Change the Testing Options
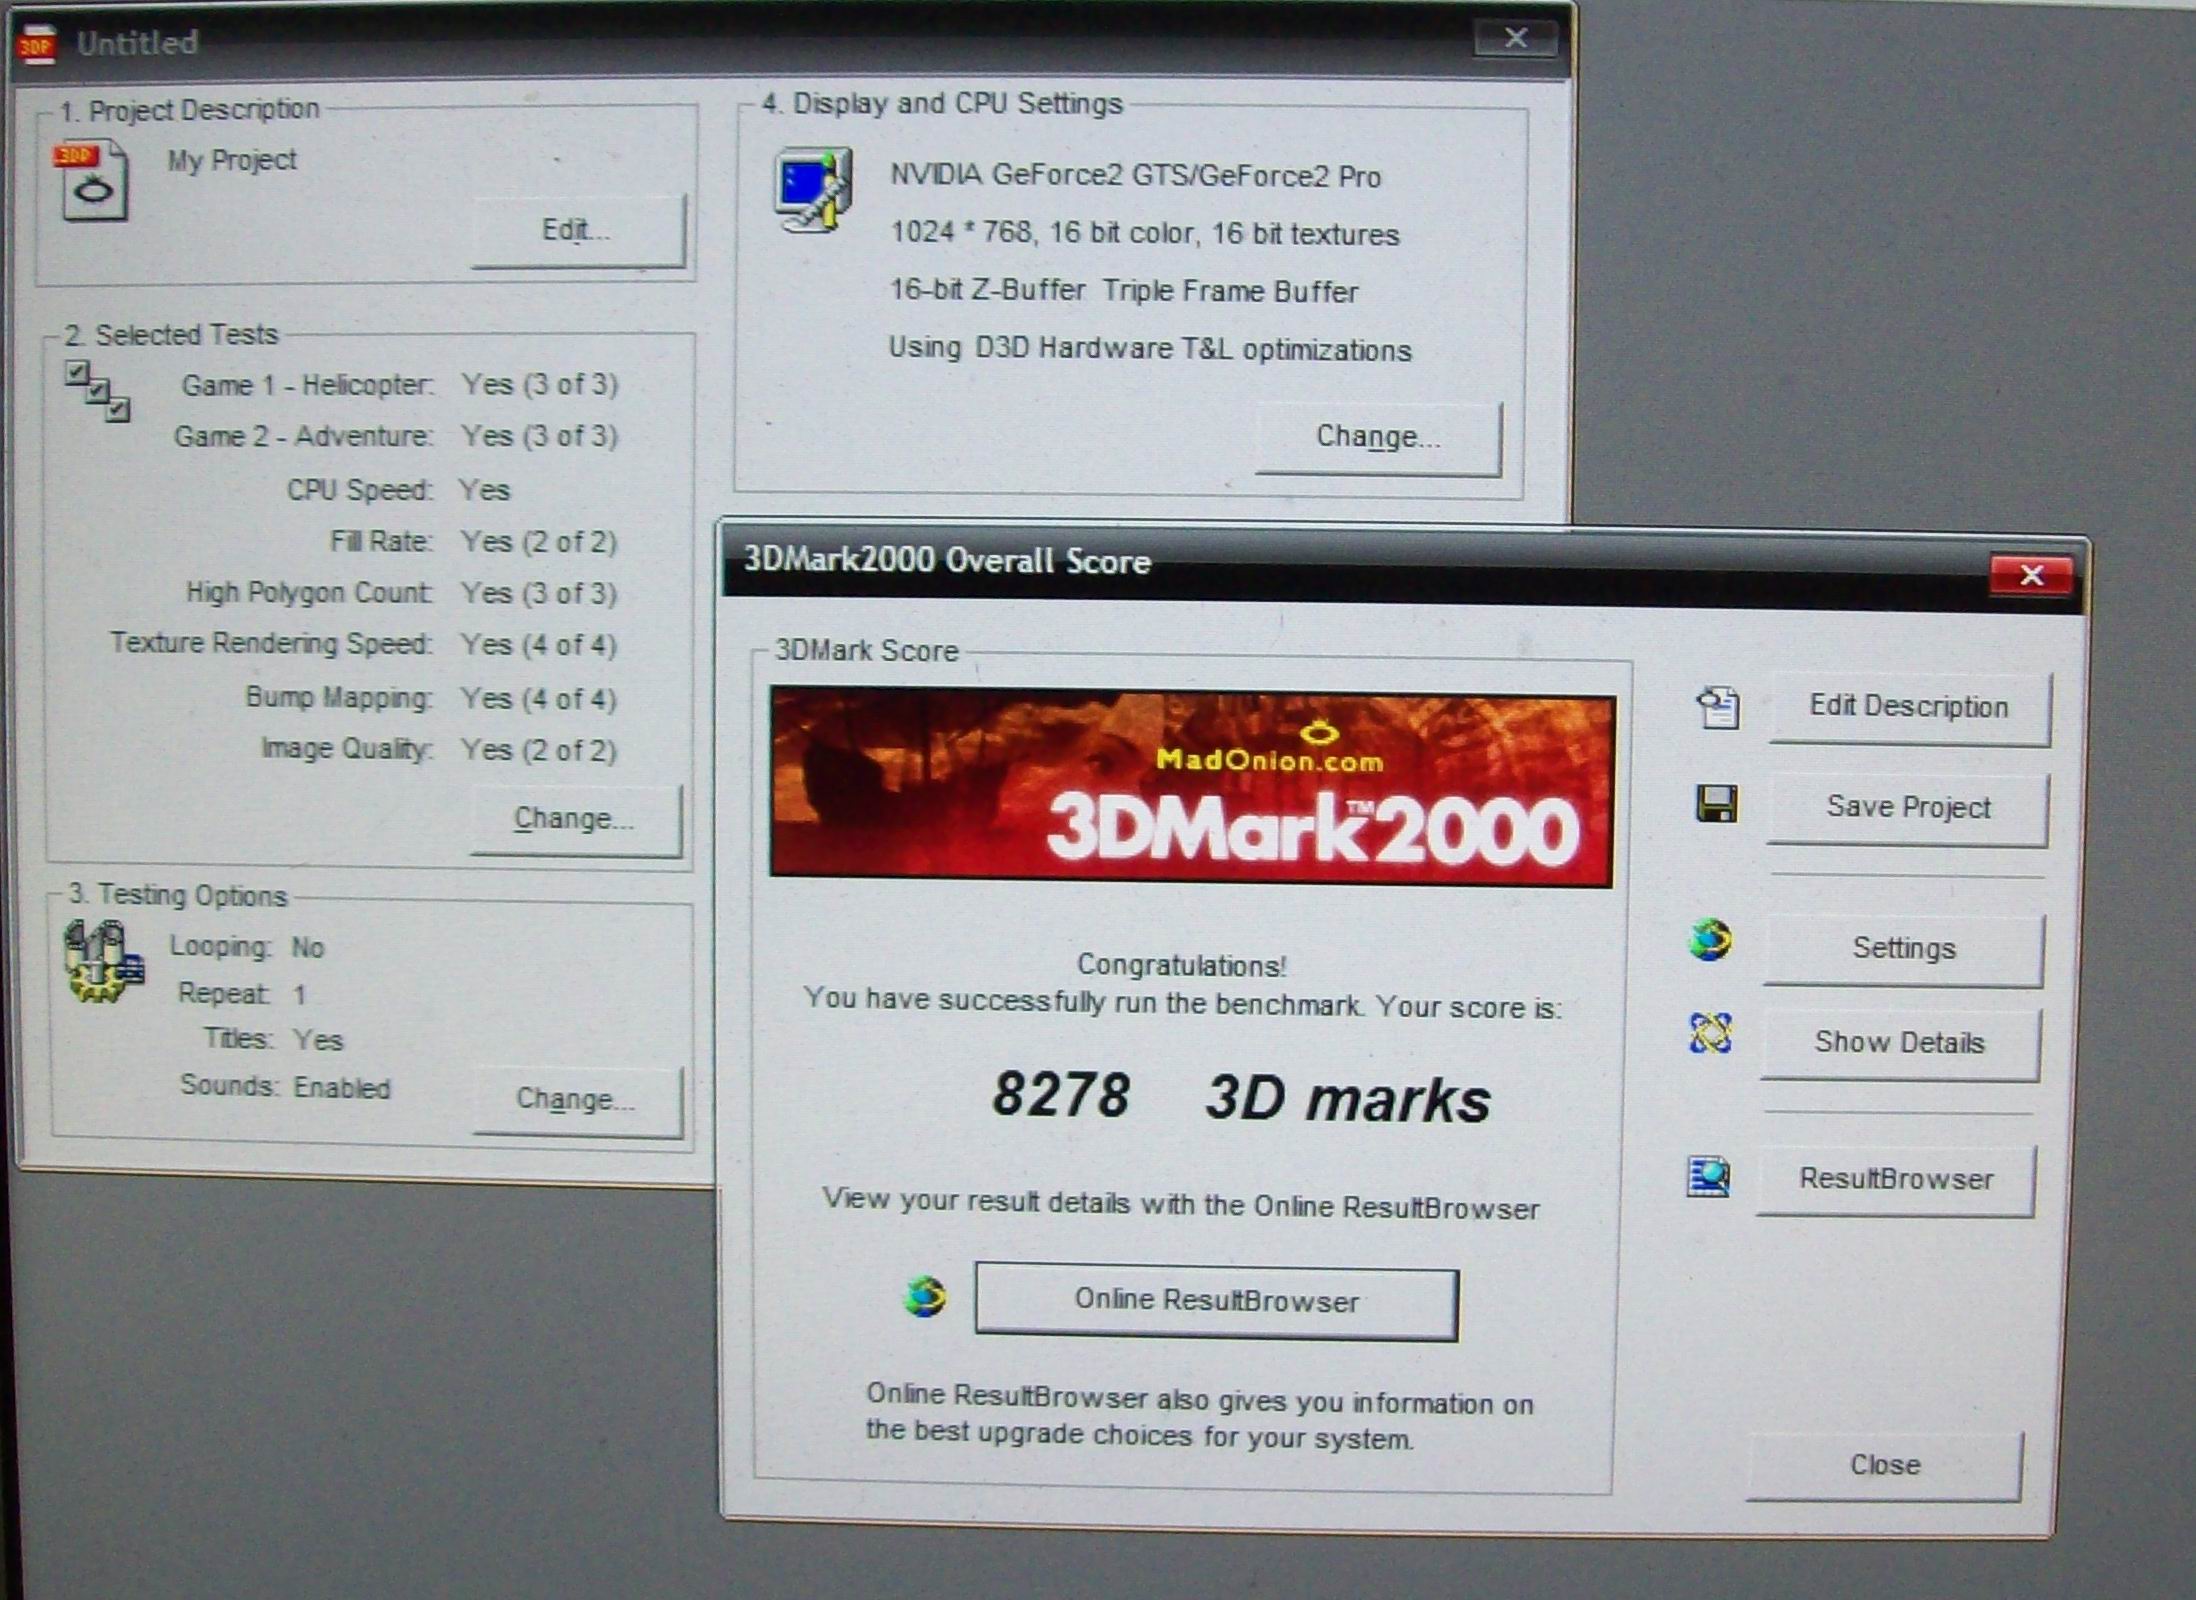Image resolution: width=2196 pixels, height=1600 pixels. (577, 1100)
